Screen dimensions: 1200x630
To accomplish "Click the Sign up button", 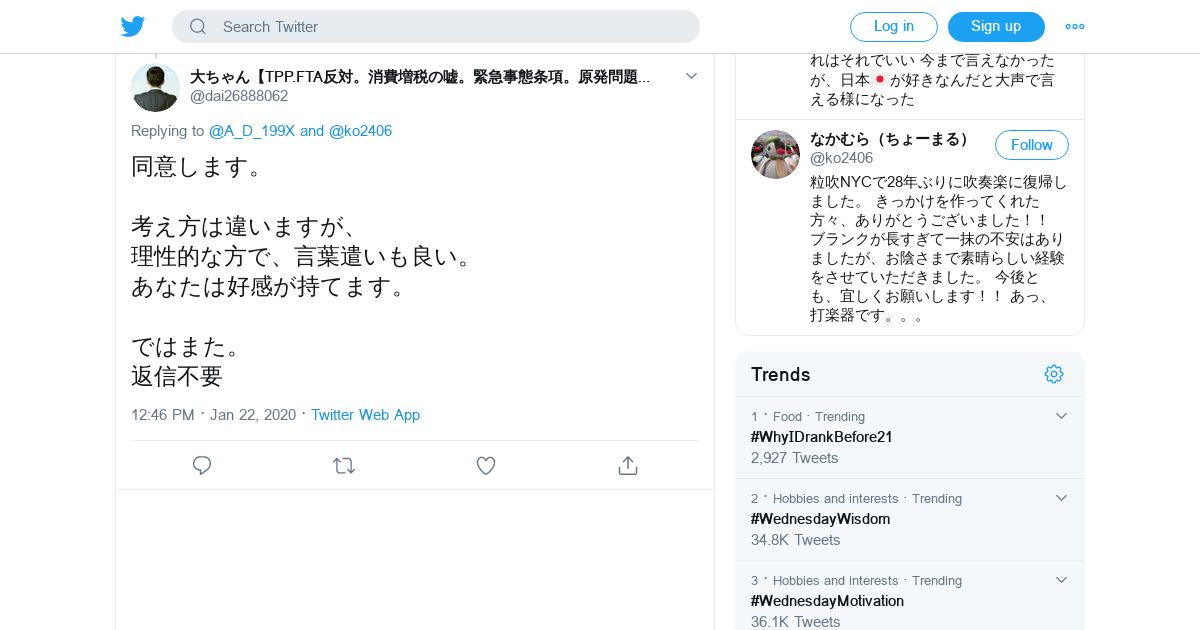I will click(x=996, y=27).
